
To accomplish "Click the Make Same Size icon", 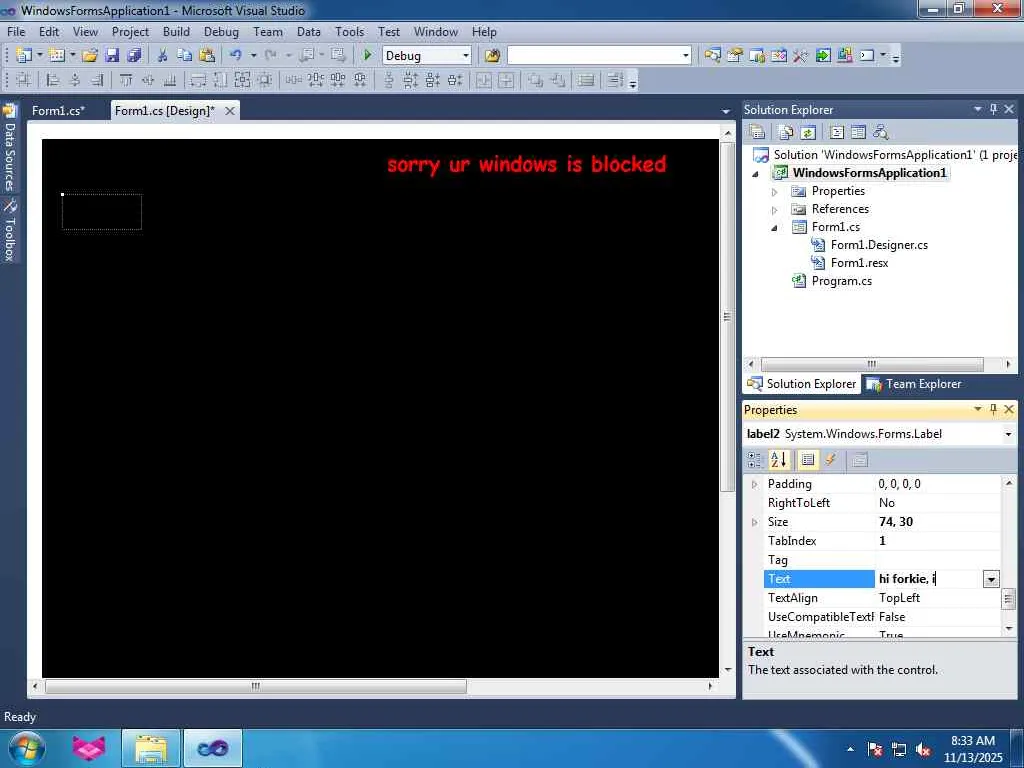I will click(242, 80).
